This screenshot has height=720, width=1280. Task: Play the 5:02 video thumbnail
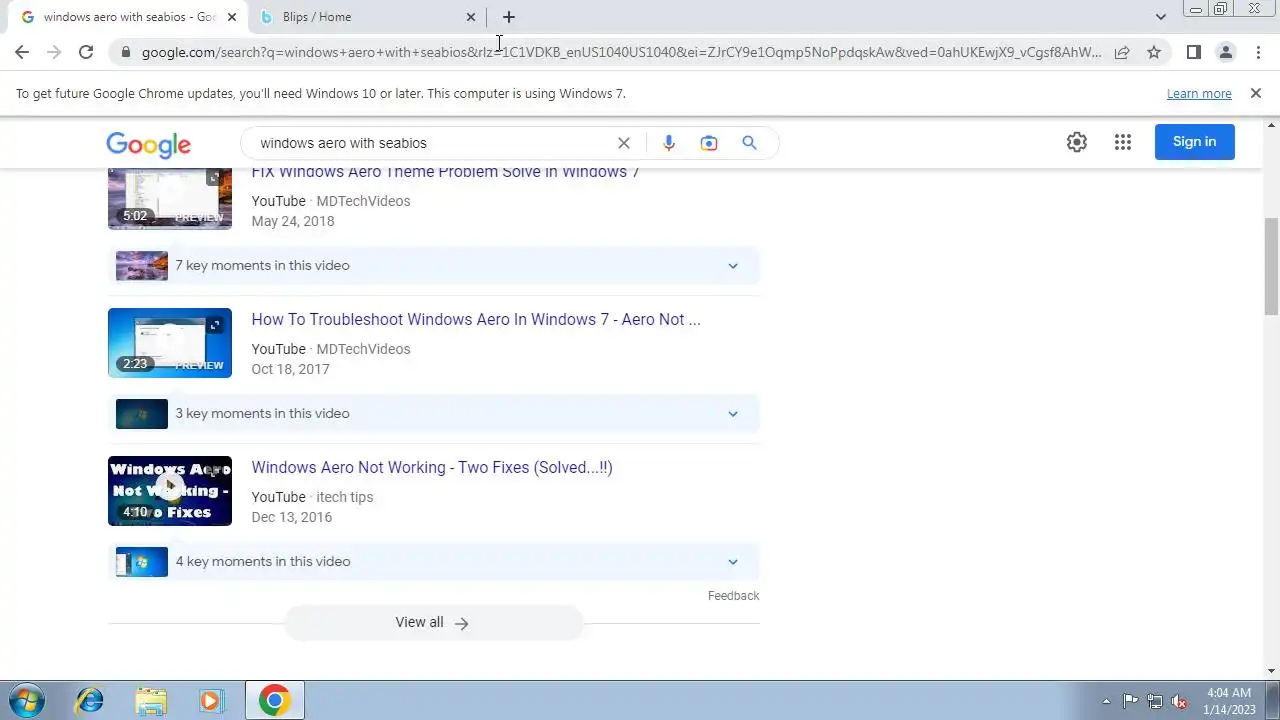click(x=170, y=199)
